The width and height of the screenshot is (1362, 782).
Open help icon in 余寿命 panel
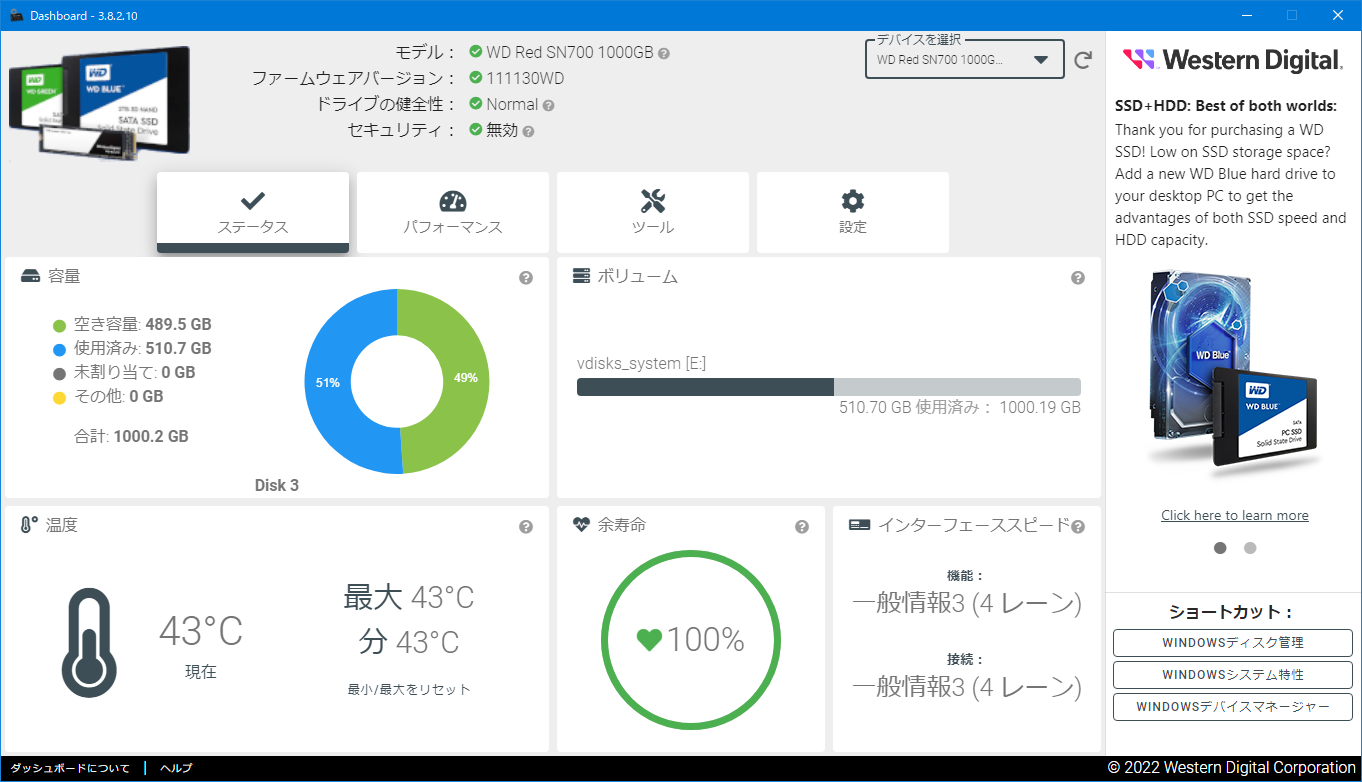pyautogui.click(x=802, y=527)
